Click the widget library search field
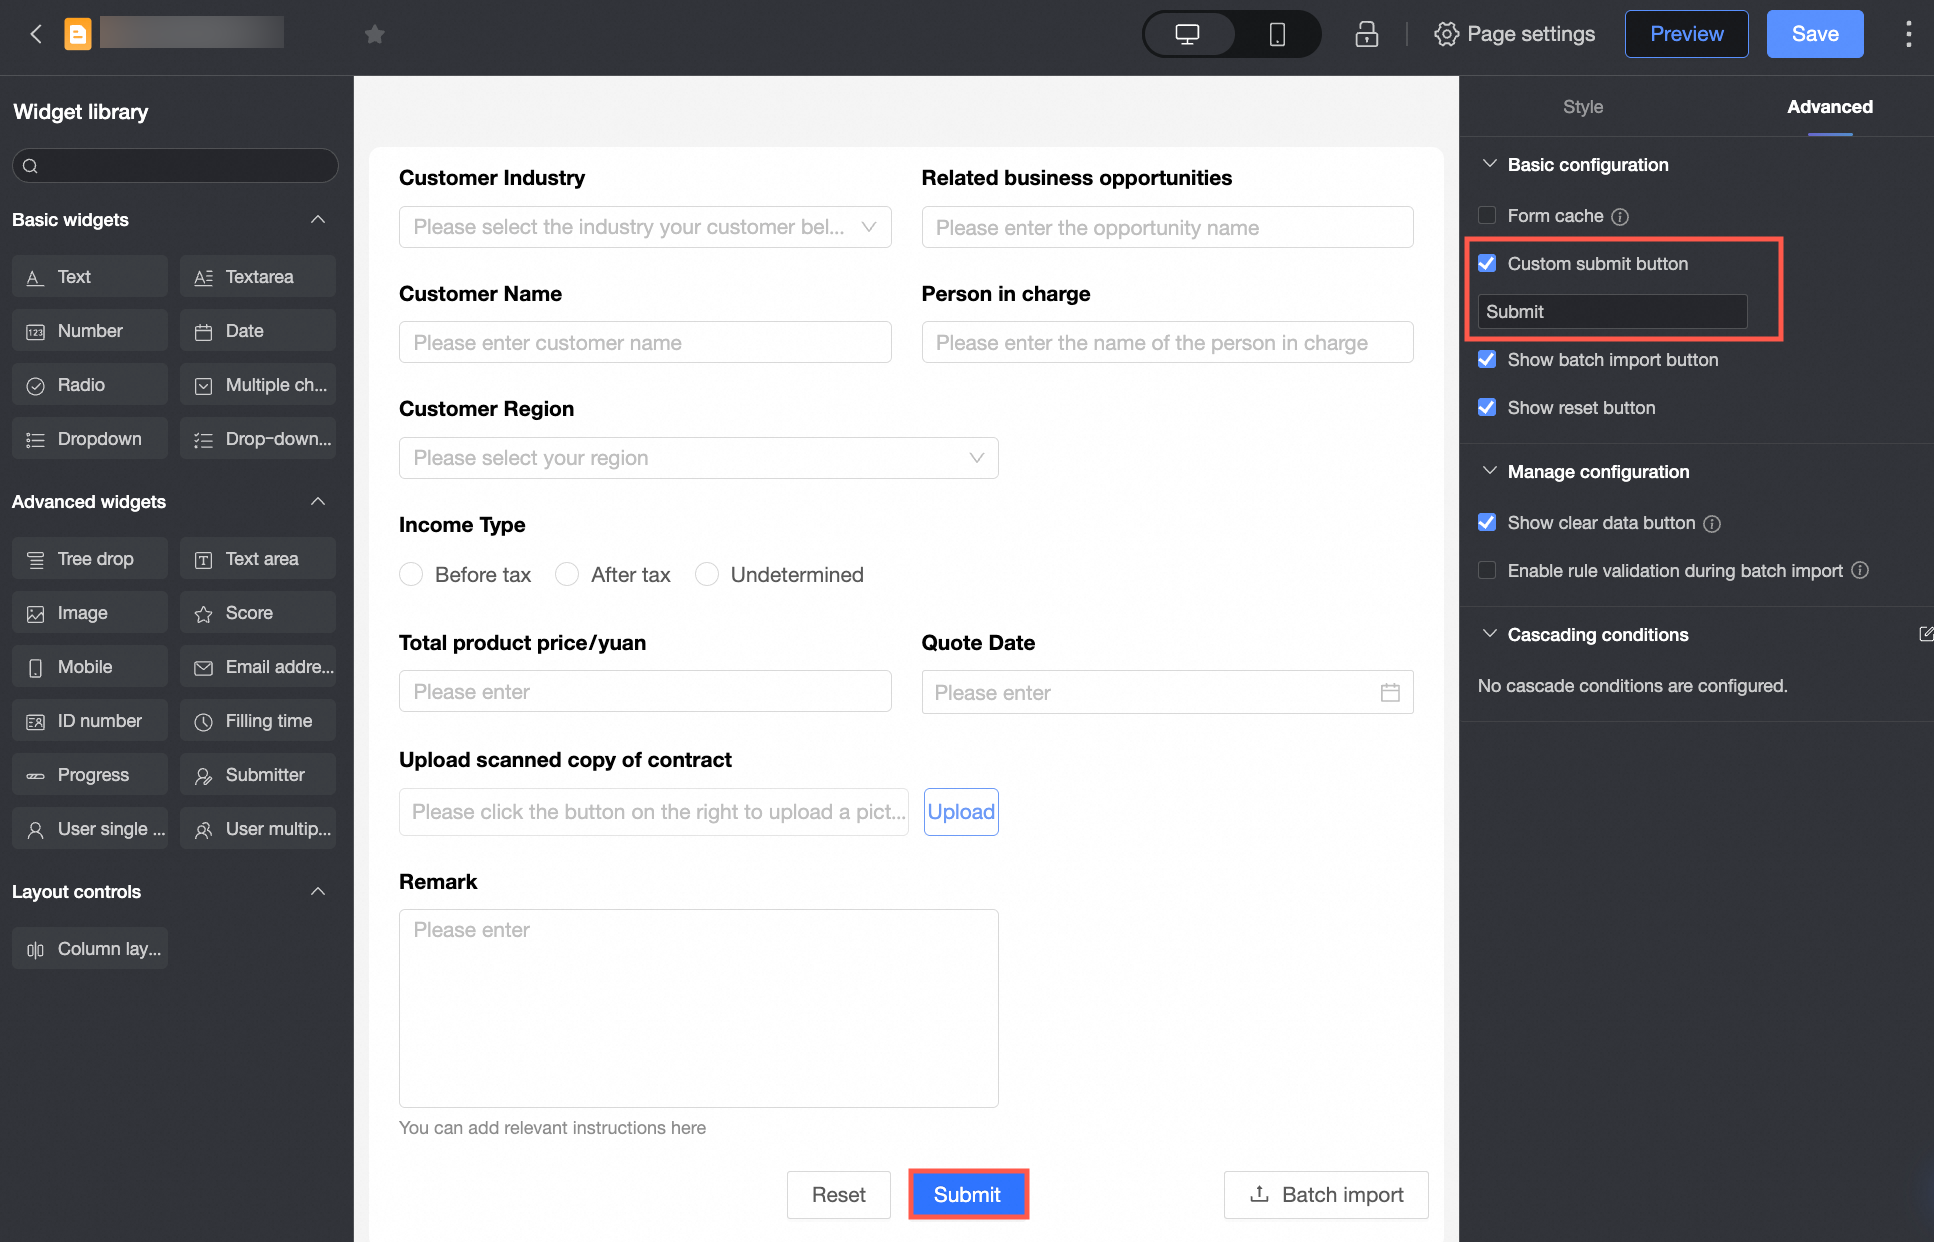This screenshot has width=1934, height=1242. pos(175,166)
